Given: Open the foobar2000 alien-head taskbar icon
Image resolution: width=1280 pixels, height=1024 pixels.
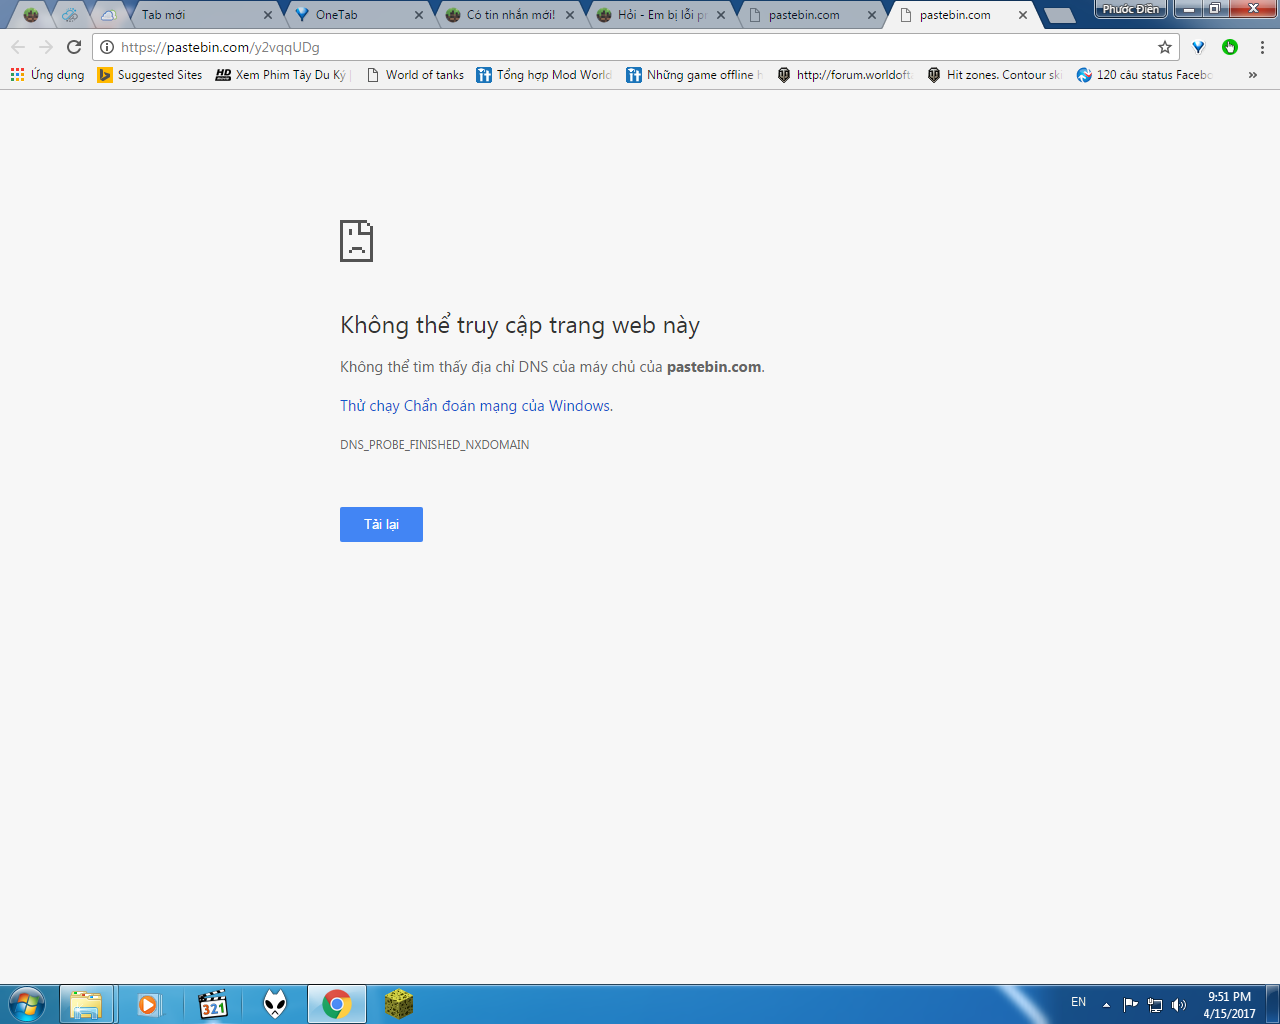Looking at the screenshot, I should [275, 1004].
